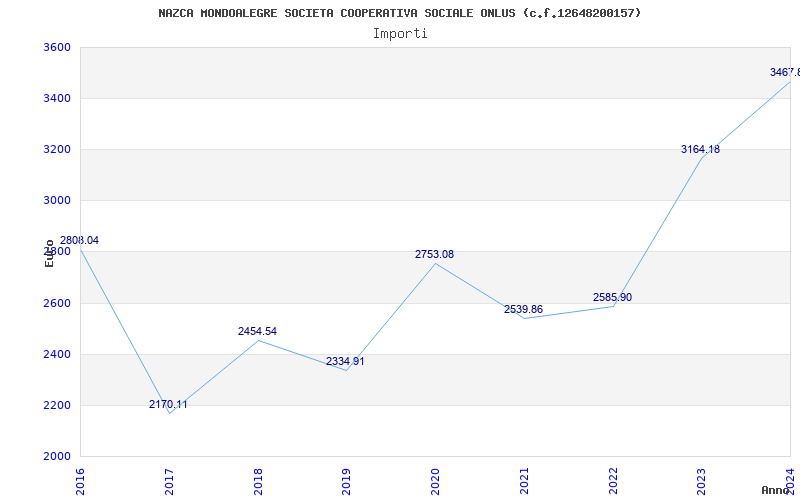Click the 3400 y-axis value
Screen dimensions: 800x500
56,98
